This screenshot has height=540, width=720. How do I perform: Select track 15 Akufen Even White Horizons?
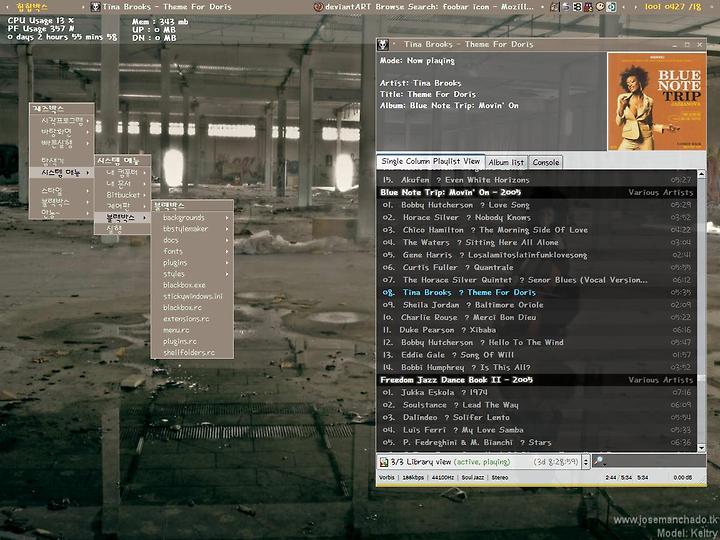coord(536,180)
